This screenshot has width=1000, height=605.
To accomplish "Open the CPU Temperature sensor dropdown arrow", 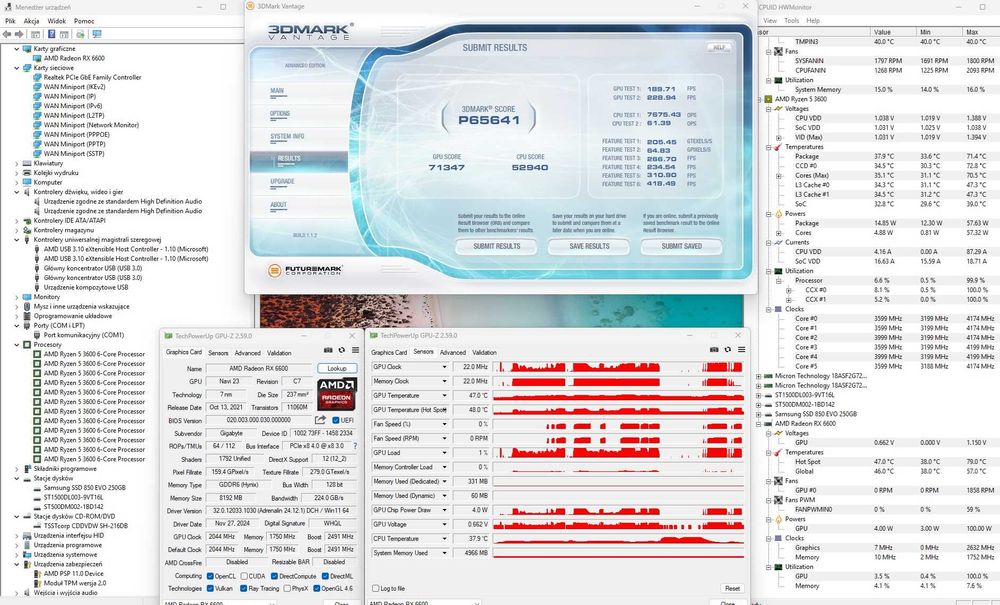I will [x=445, y=539].
